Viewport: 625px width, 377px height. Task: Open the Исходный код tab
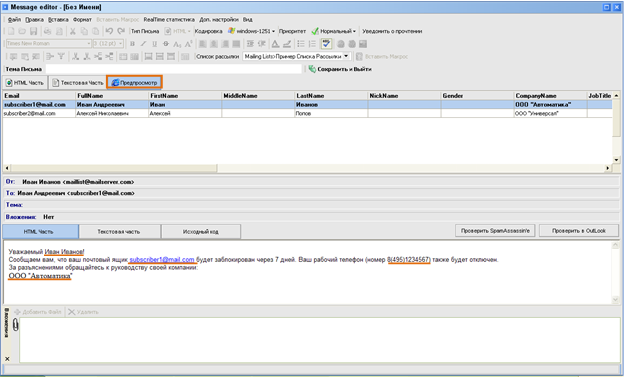pyautogui.click(x=201, y=232)
